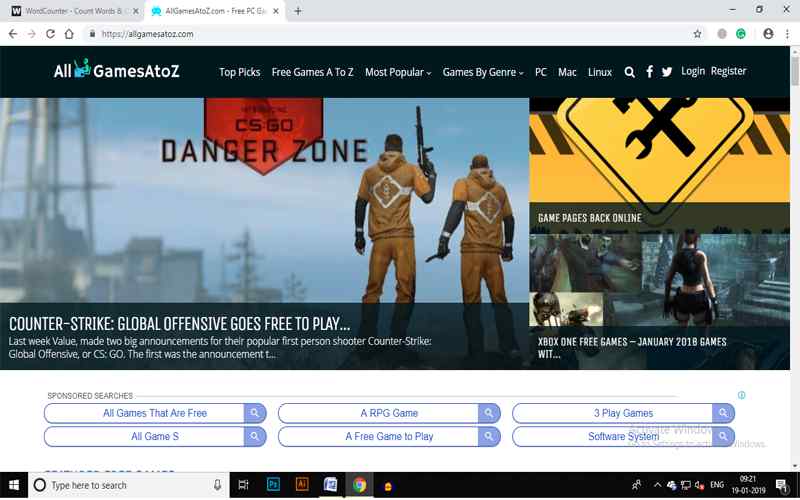Click the browser back arrow

[x=13, y=34]
